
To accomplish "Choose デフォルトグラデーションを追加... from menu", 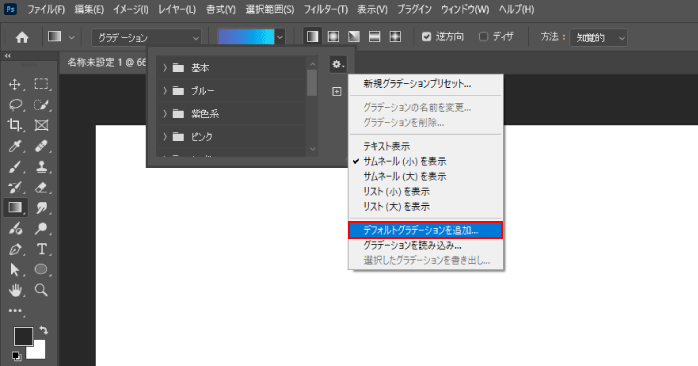I will tap(426, 230).
